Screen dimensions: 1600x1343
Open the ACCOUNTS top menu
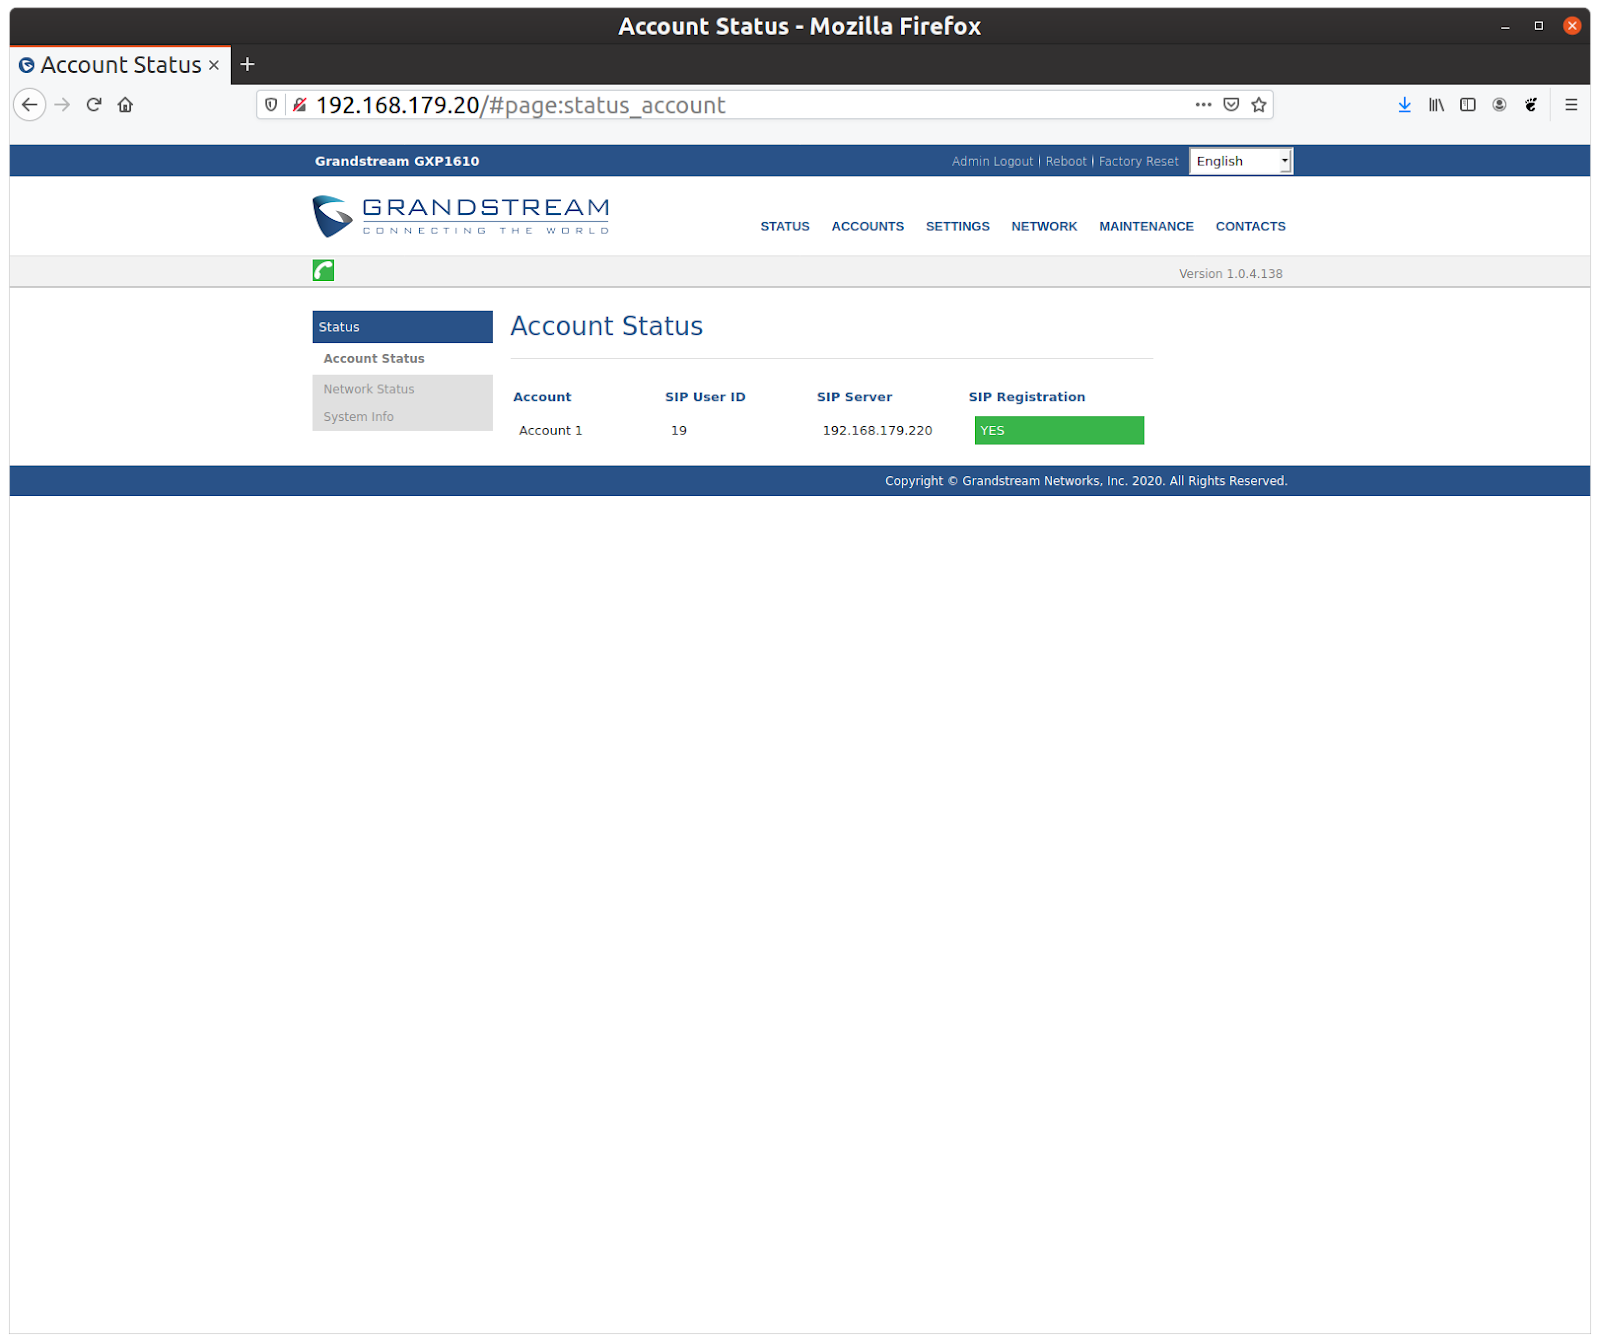[868, 227]
